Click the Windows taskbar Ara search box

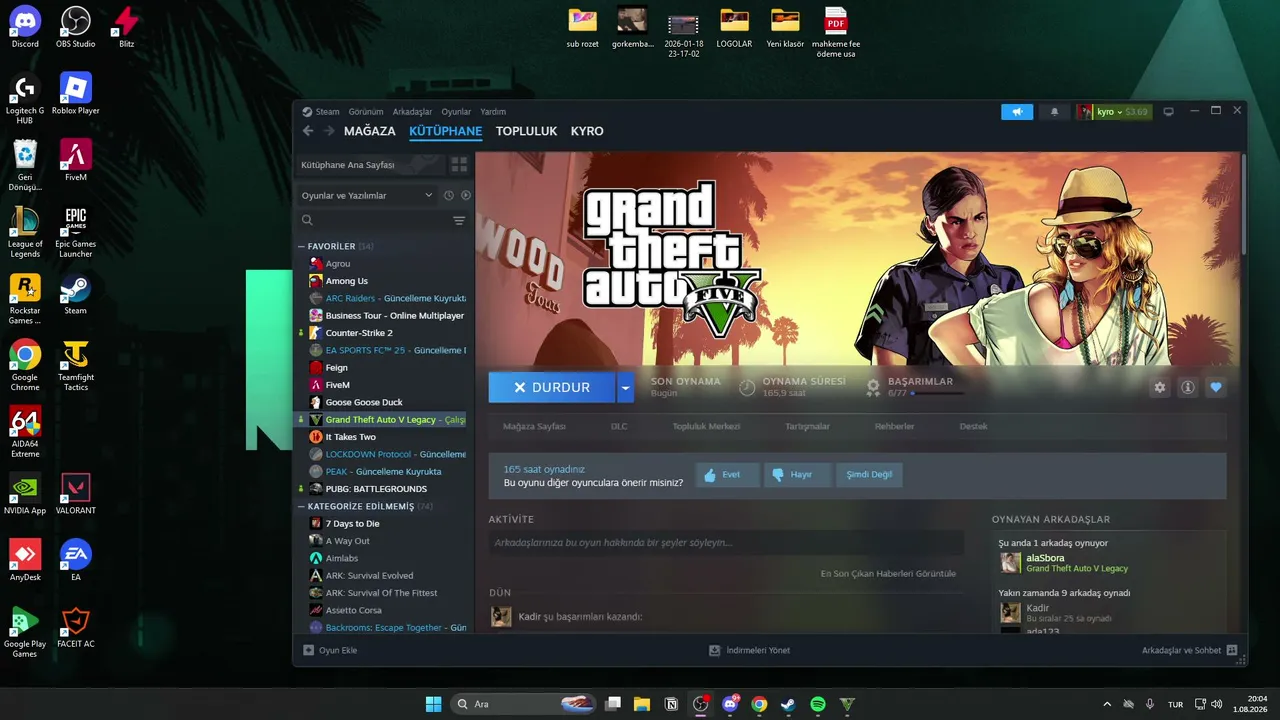tap(524, 704)
